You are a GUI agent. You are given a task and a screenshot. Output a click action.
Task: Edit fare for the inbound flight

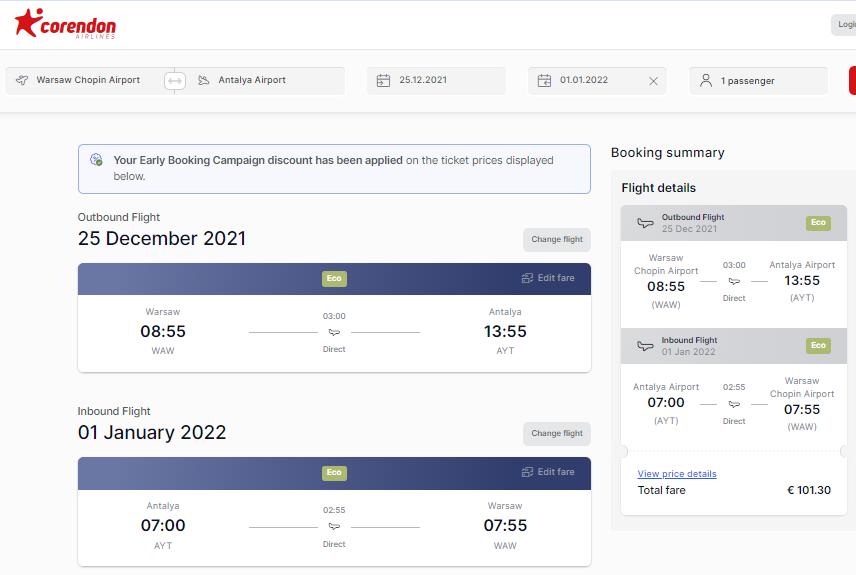[548, 472]
